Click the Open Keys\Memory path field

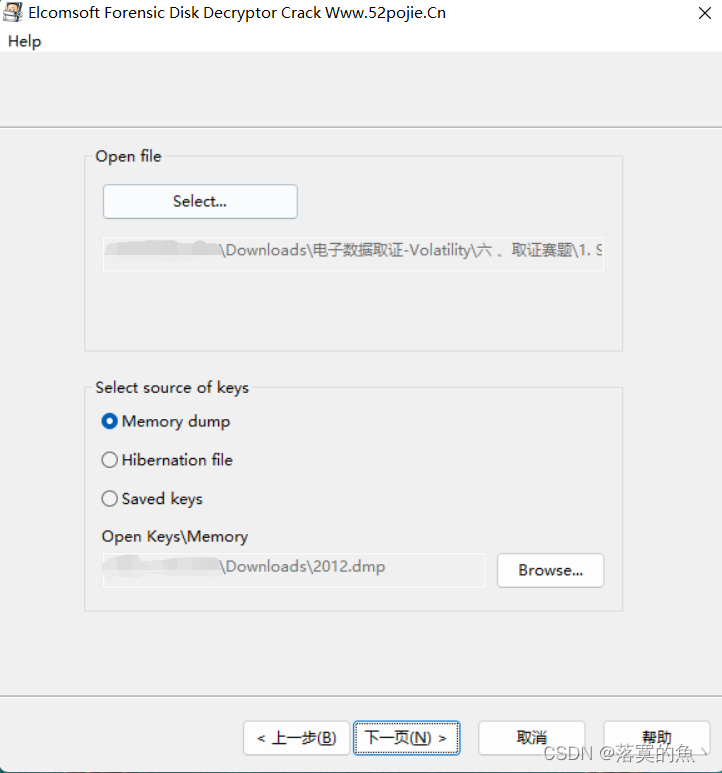click(x=294, y=570)
